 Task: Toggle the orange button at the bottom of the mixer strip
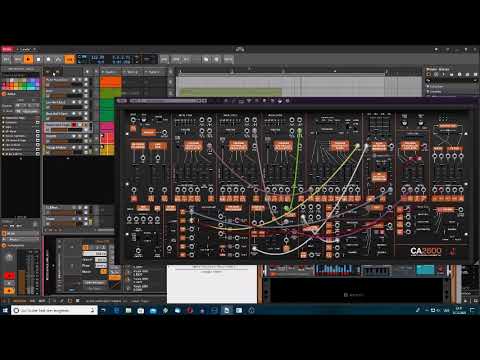point(9,291)
